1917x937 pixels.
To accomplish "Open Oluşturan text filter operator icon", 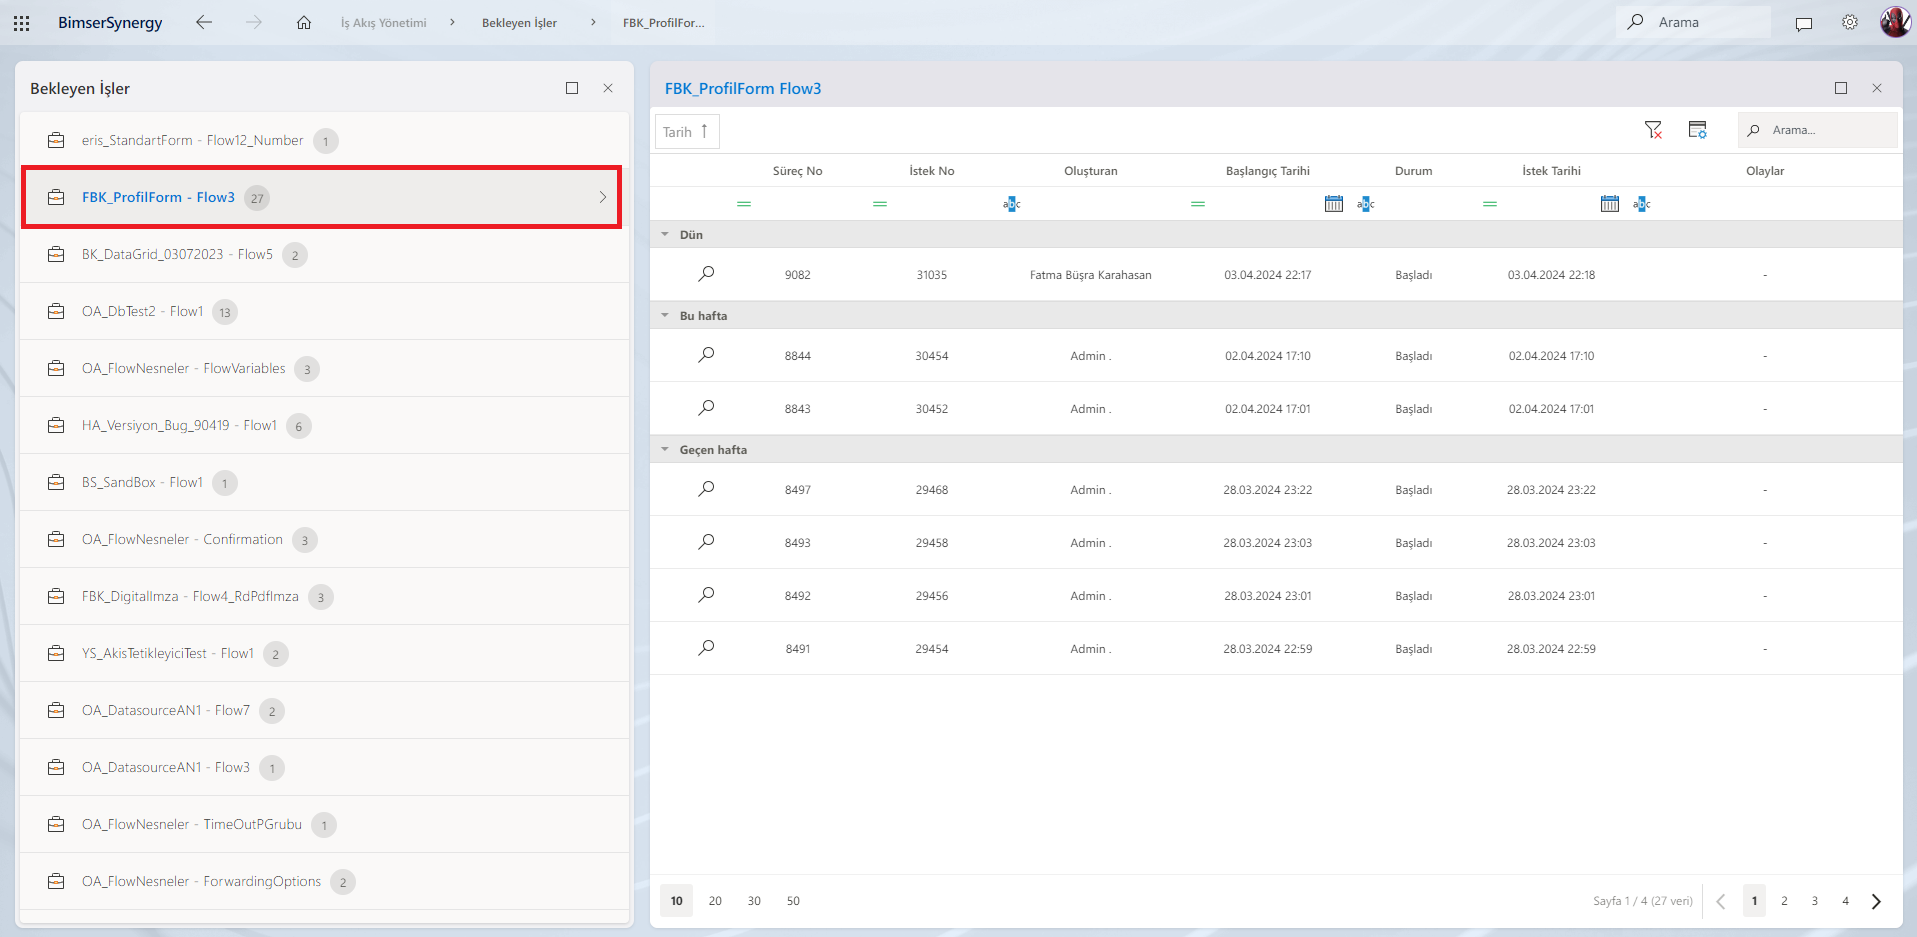I will tap(1012, 204).
